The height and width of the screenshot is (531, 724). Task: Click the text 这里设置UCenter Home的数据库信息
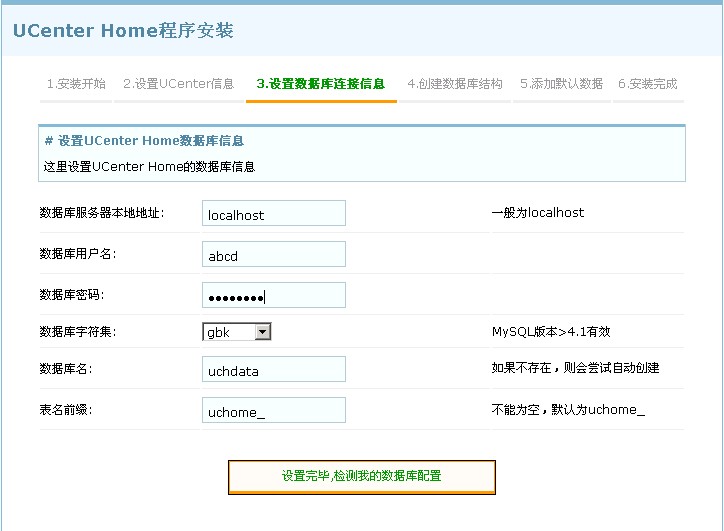(x=149, y=167)
